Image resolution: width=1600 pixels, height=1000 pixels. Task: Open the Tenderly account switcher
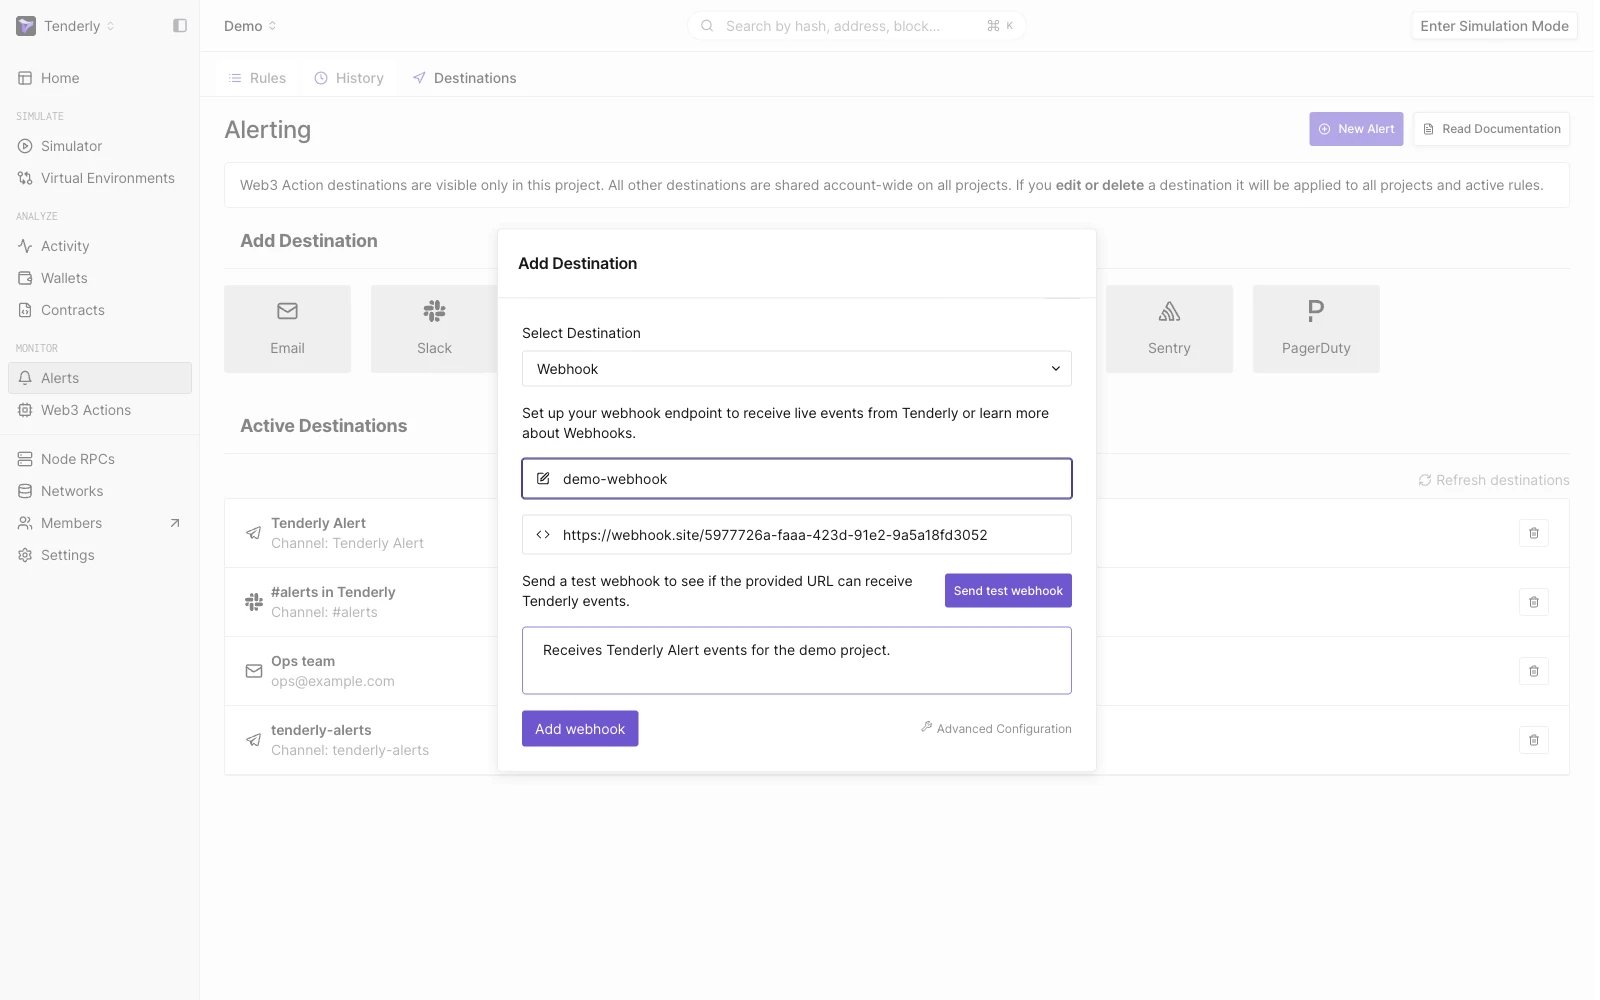click(79, 26)
